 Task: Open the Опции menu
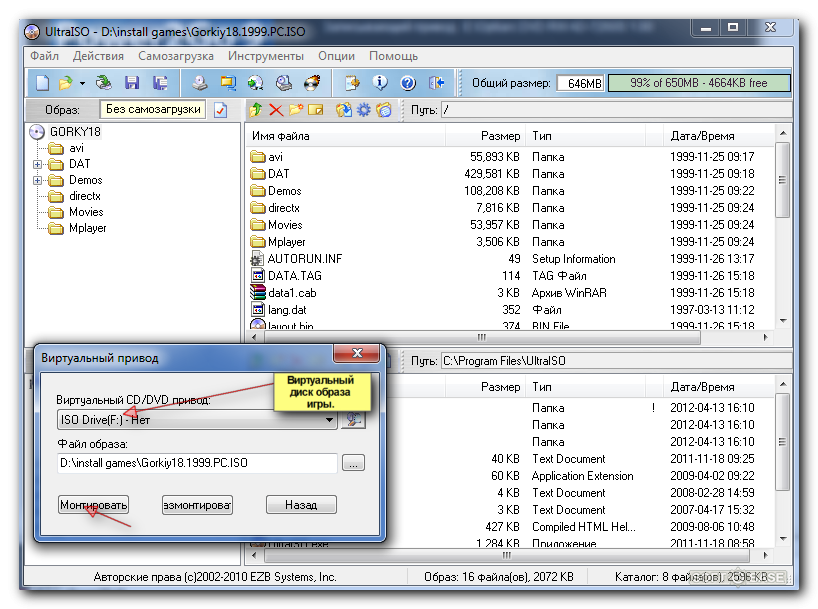(336, 56)
